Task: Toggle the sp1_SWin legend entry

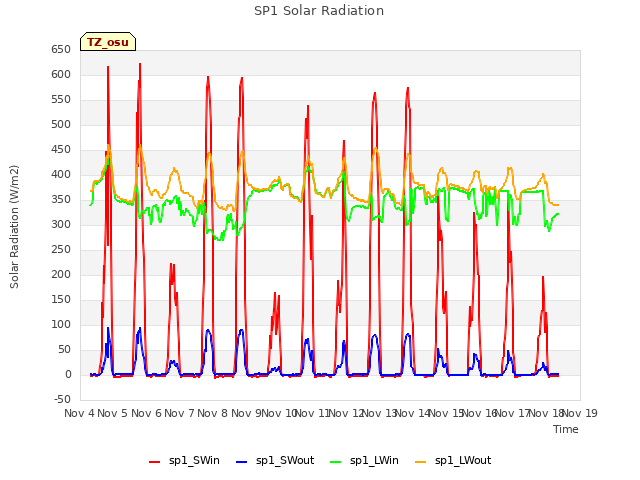Action: (x=184, y=461)
